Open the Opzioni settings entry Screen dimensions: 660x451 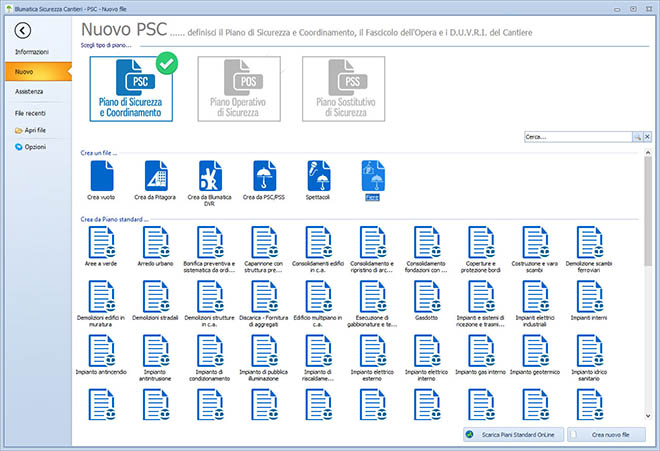click(35, 147)
